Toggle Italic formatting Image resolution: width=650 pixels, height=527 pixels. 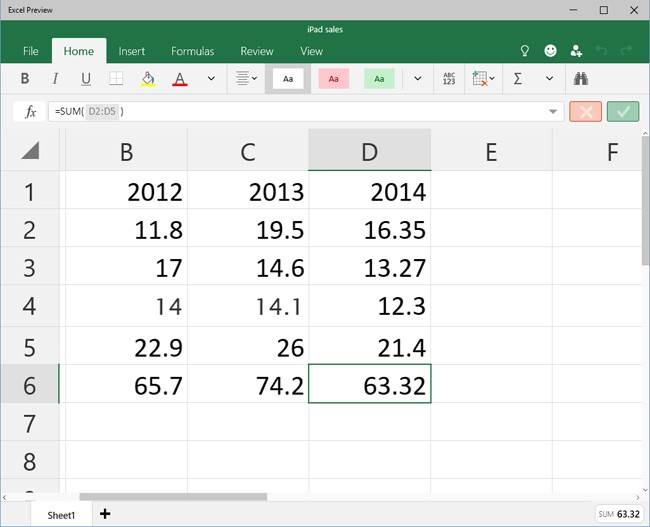tap(55, 78)
